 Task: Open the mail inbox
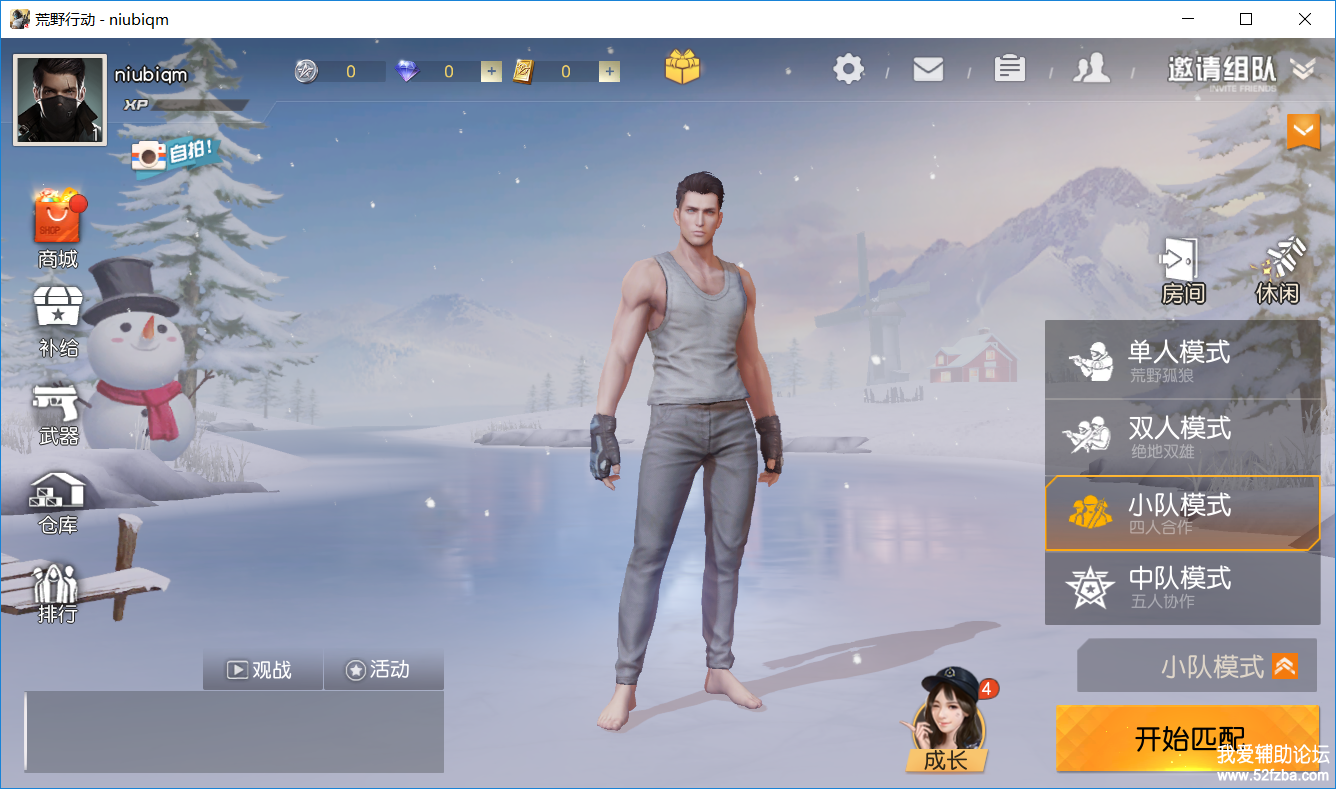[x=928, y=69]
